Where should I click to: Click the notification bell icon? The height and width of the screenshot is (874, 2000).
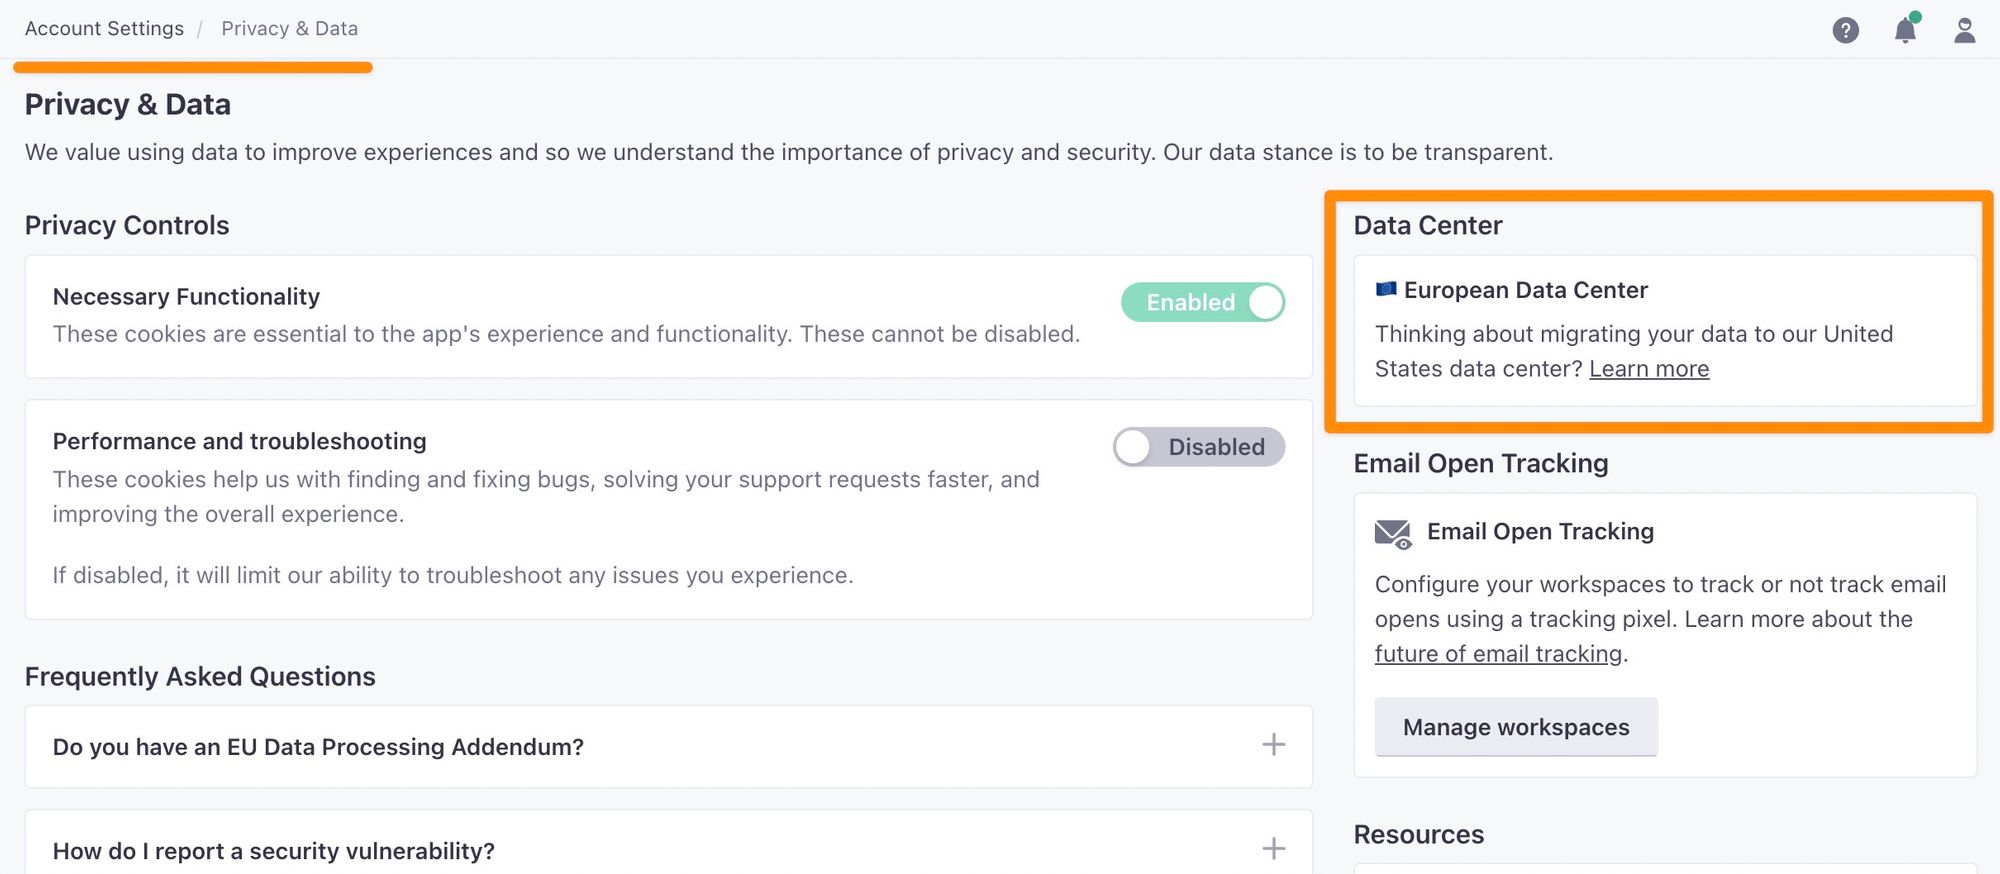coord(1905,30)
